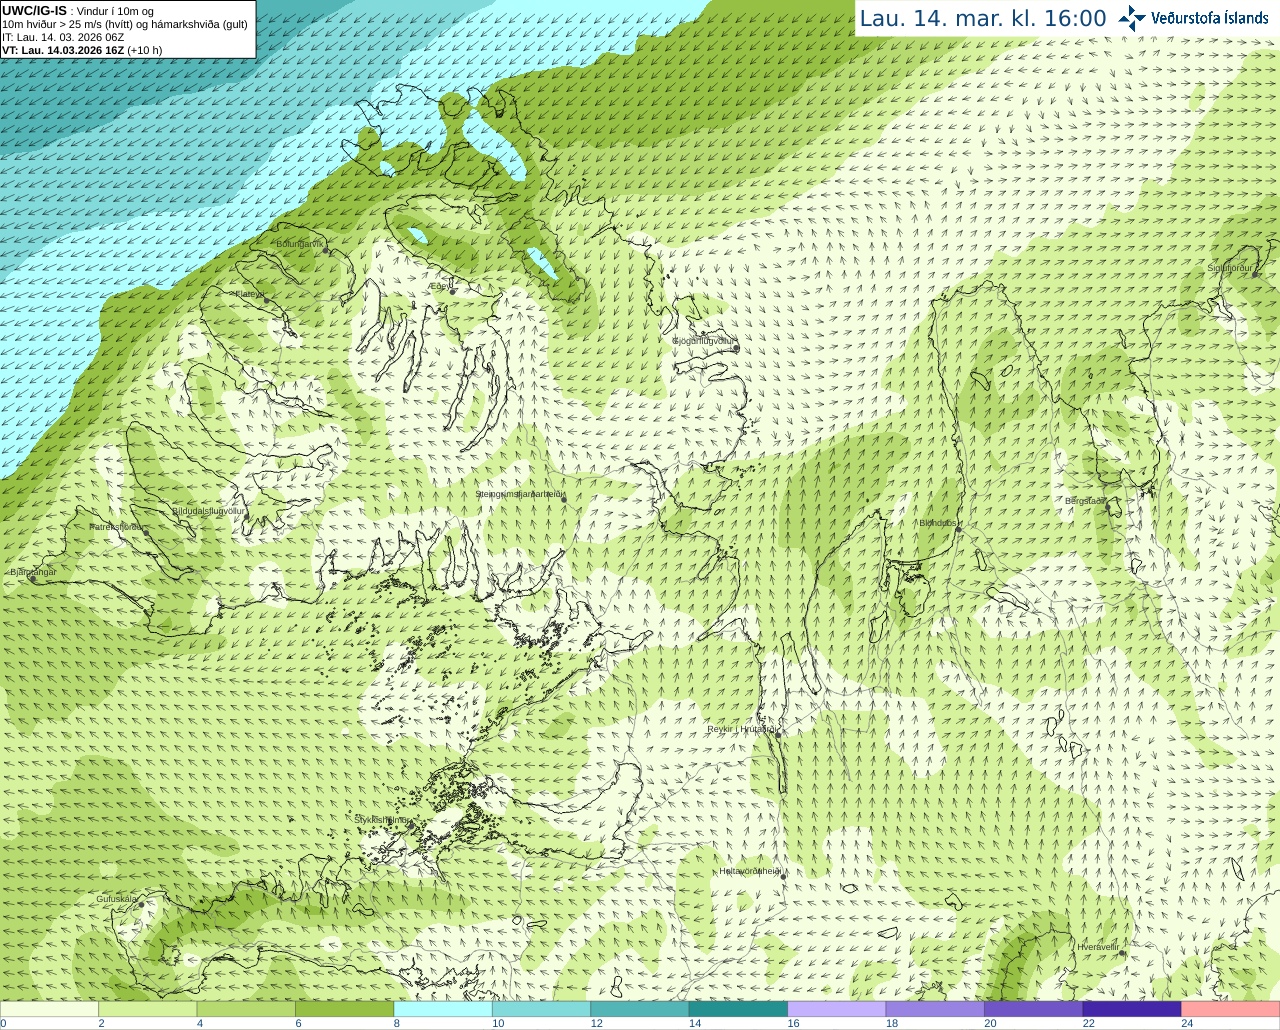
Task: Select the 4–6 m/s legend color
Action: point(246,1009)
